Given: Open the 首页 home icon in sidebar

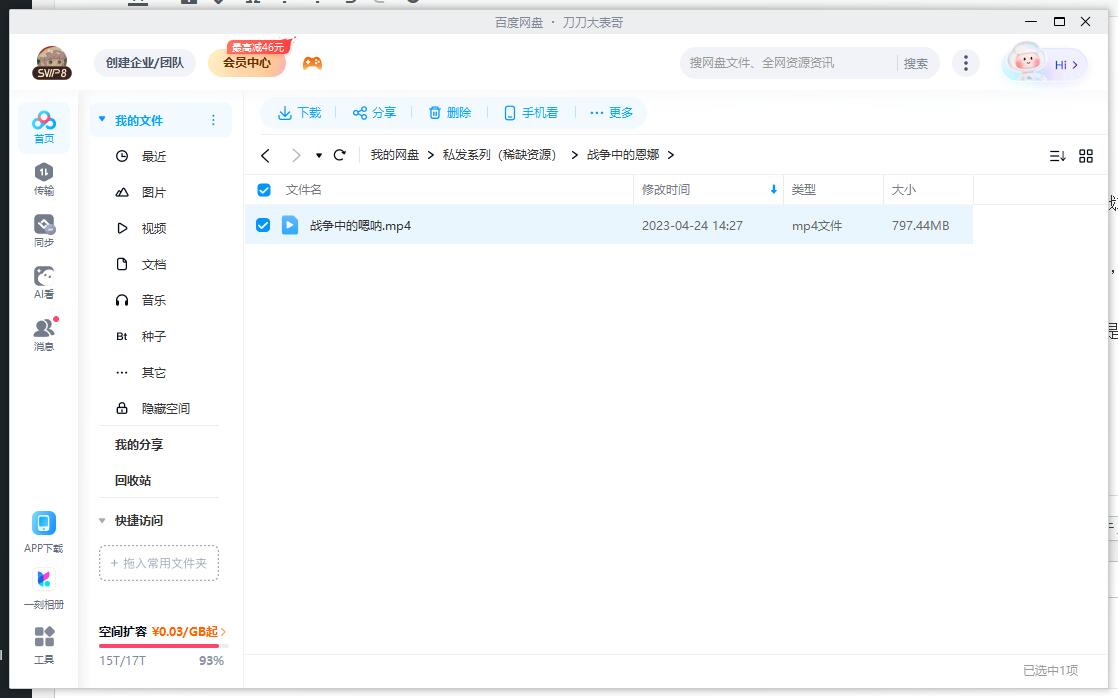Looking at the screenshot, I should point(43,127).
